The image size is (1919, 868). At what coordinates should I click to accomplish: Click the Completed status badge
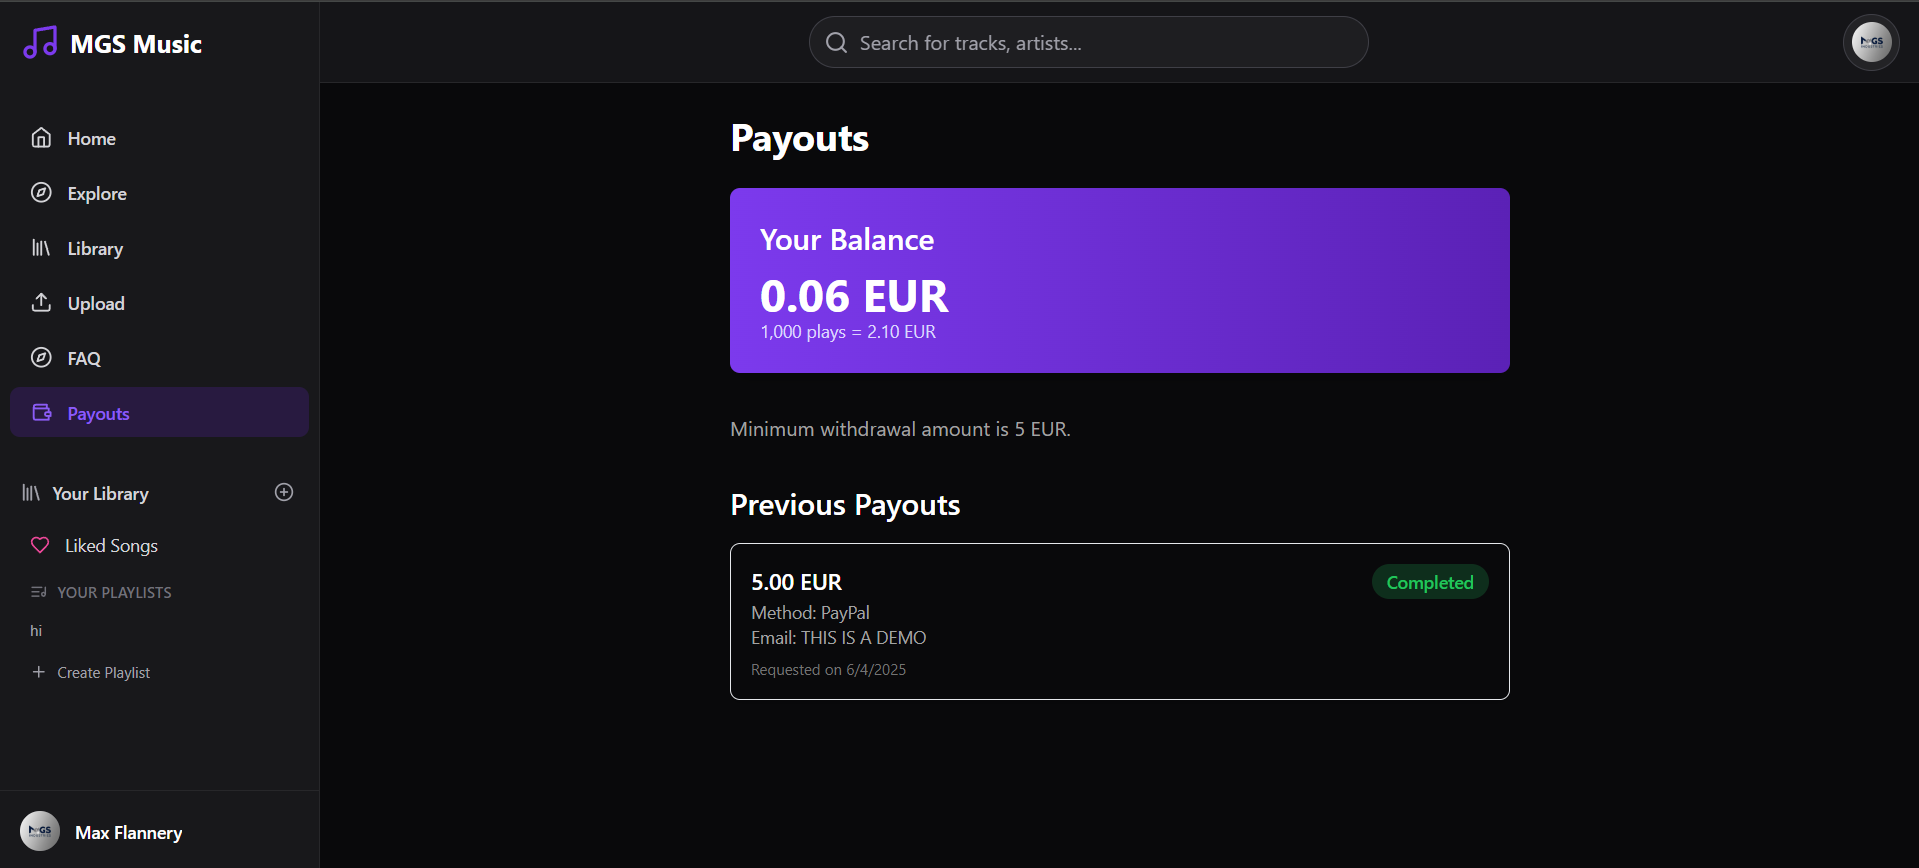[x=1430, y=582]
